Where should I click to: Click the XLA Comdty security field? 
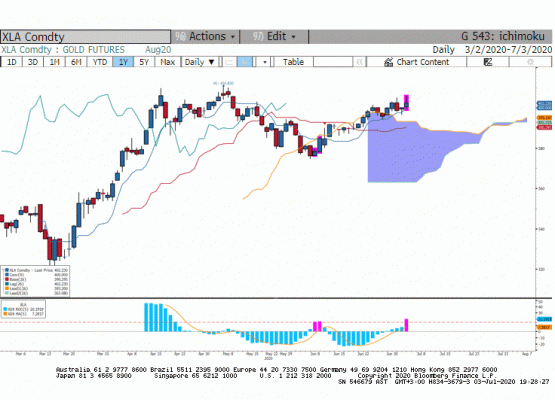pos(85,37)
